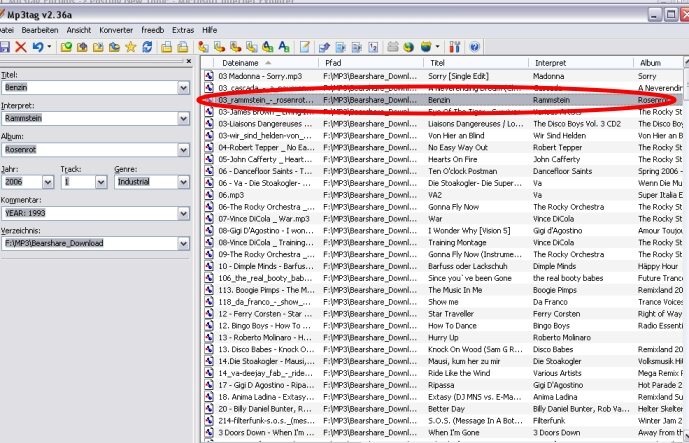Click the file icon of 214-filterfunk row
The image size is (689, 443).
[x=209, y=420]
